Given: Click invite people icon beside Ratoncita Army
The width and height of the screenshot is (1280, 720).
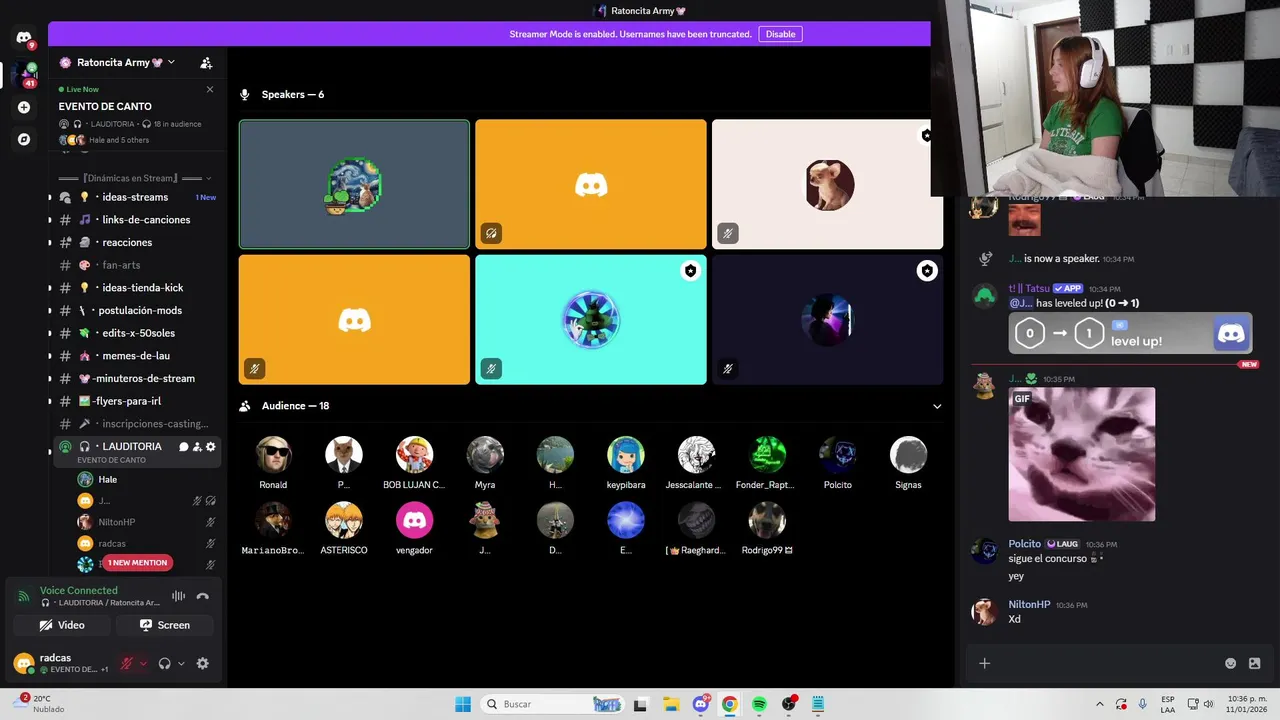Looking at the screenshot, I should coord(206,63).
